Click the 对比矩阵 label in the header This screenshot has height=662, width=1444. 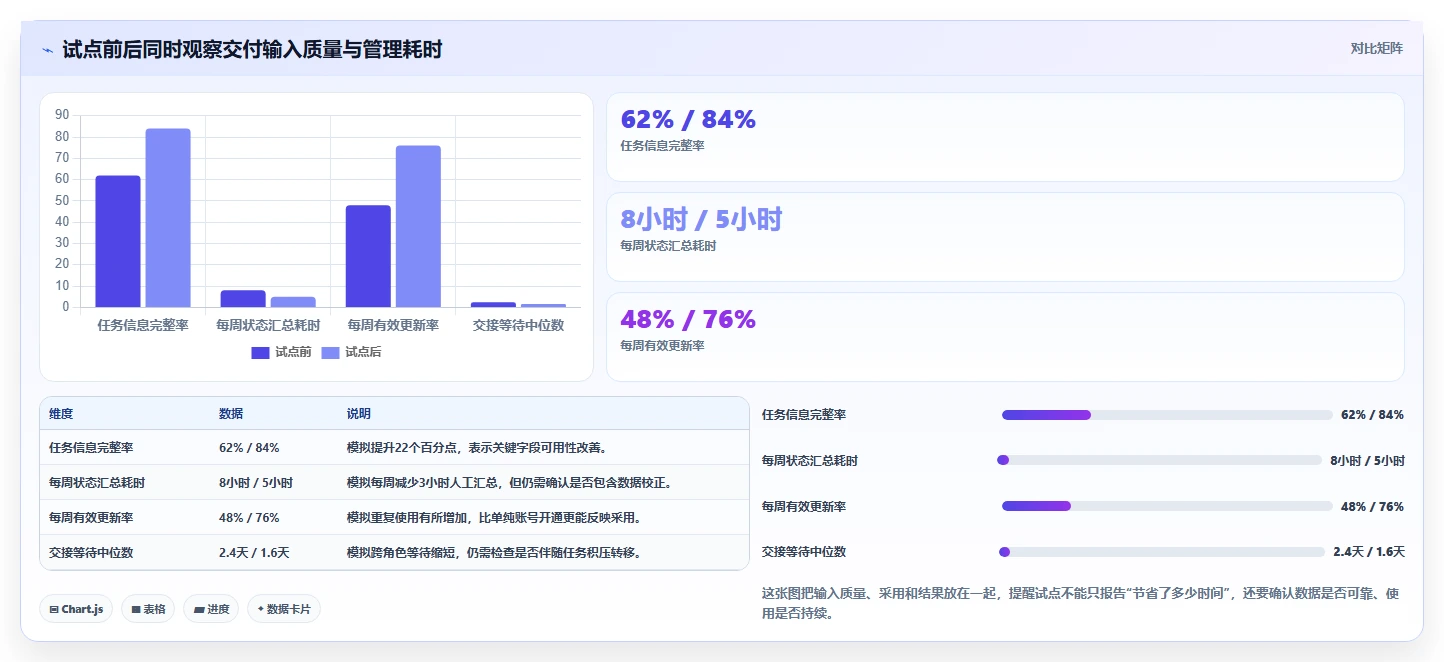point(1376,49)
